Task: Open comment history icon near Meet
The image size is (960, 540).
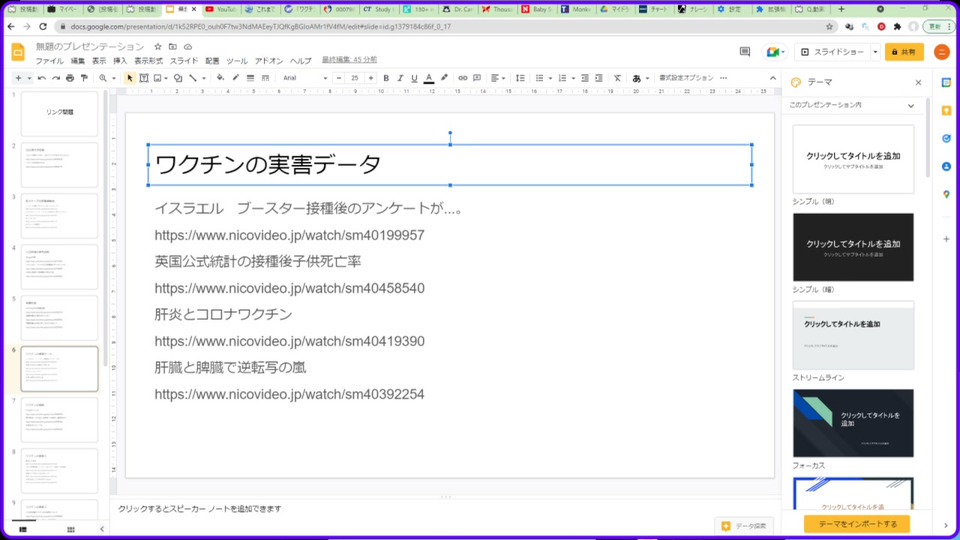Action: [744, 52]
